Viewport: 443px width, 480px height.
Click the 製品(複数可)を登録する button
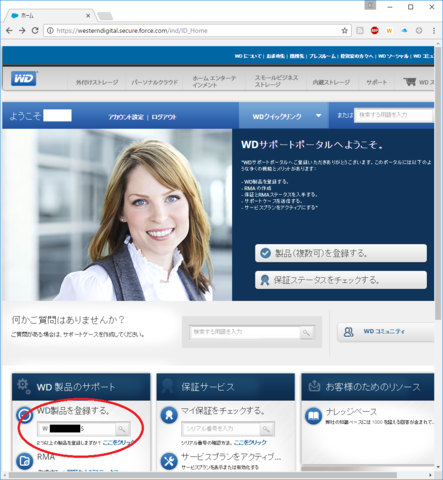(341, 253)
